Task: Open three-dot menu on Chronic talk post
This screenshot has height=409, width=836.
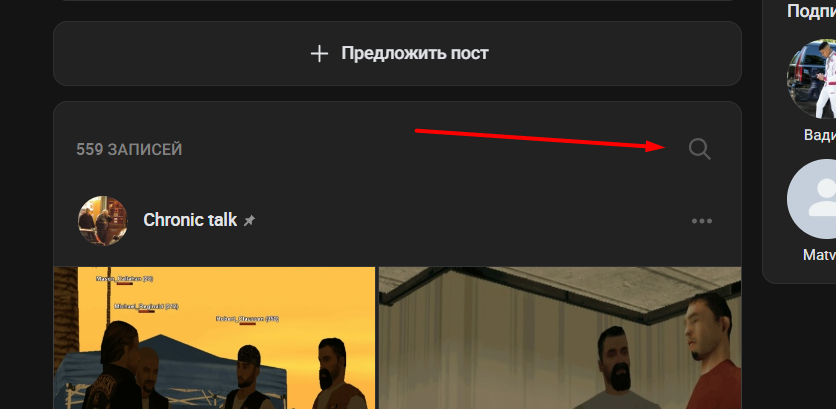Action: click(702, 221)
